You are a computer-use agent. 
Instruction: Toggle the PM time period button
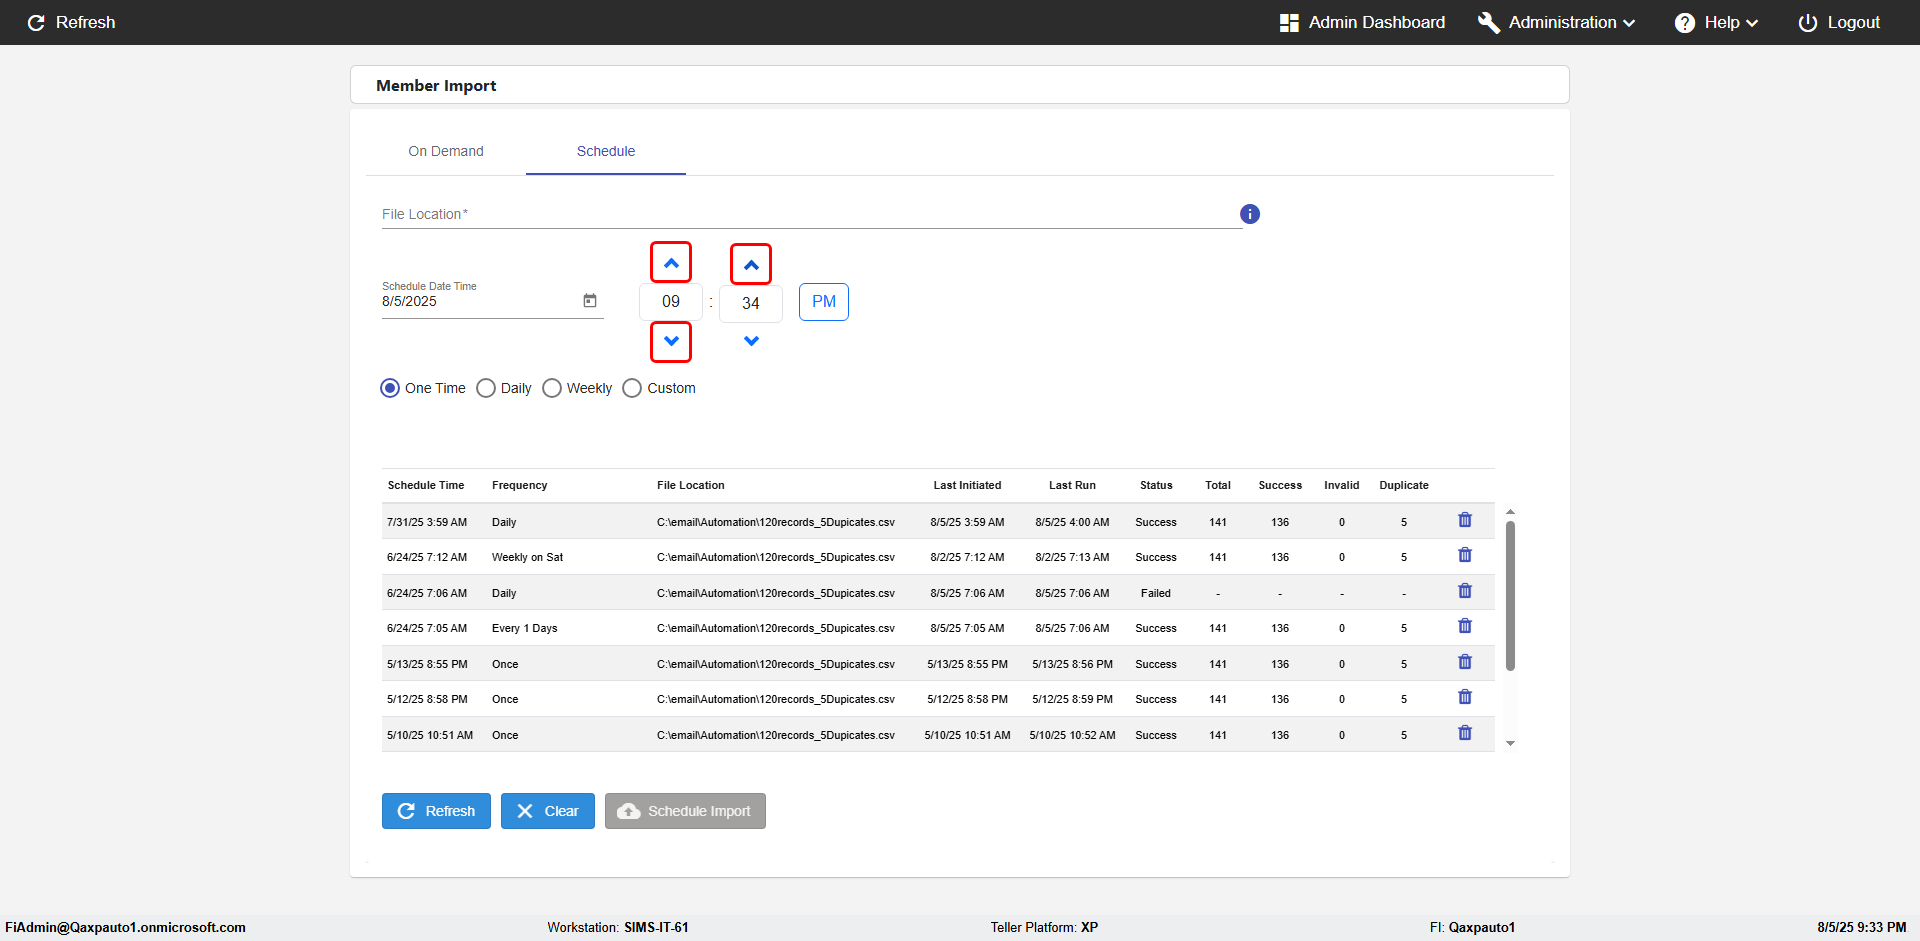[823, 302]
